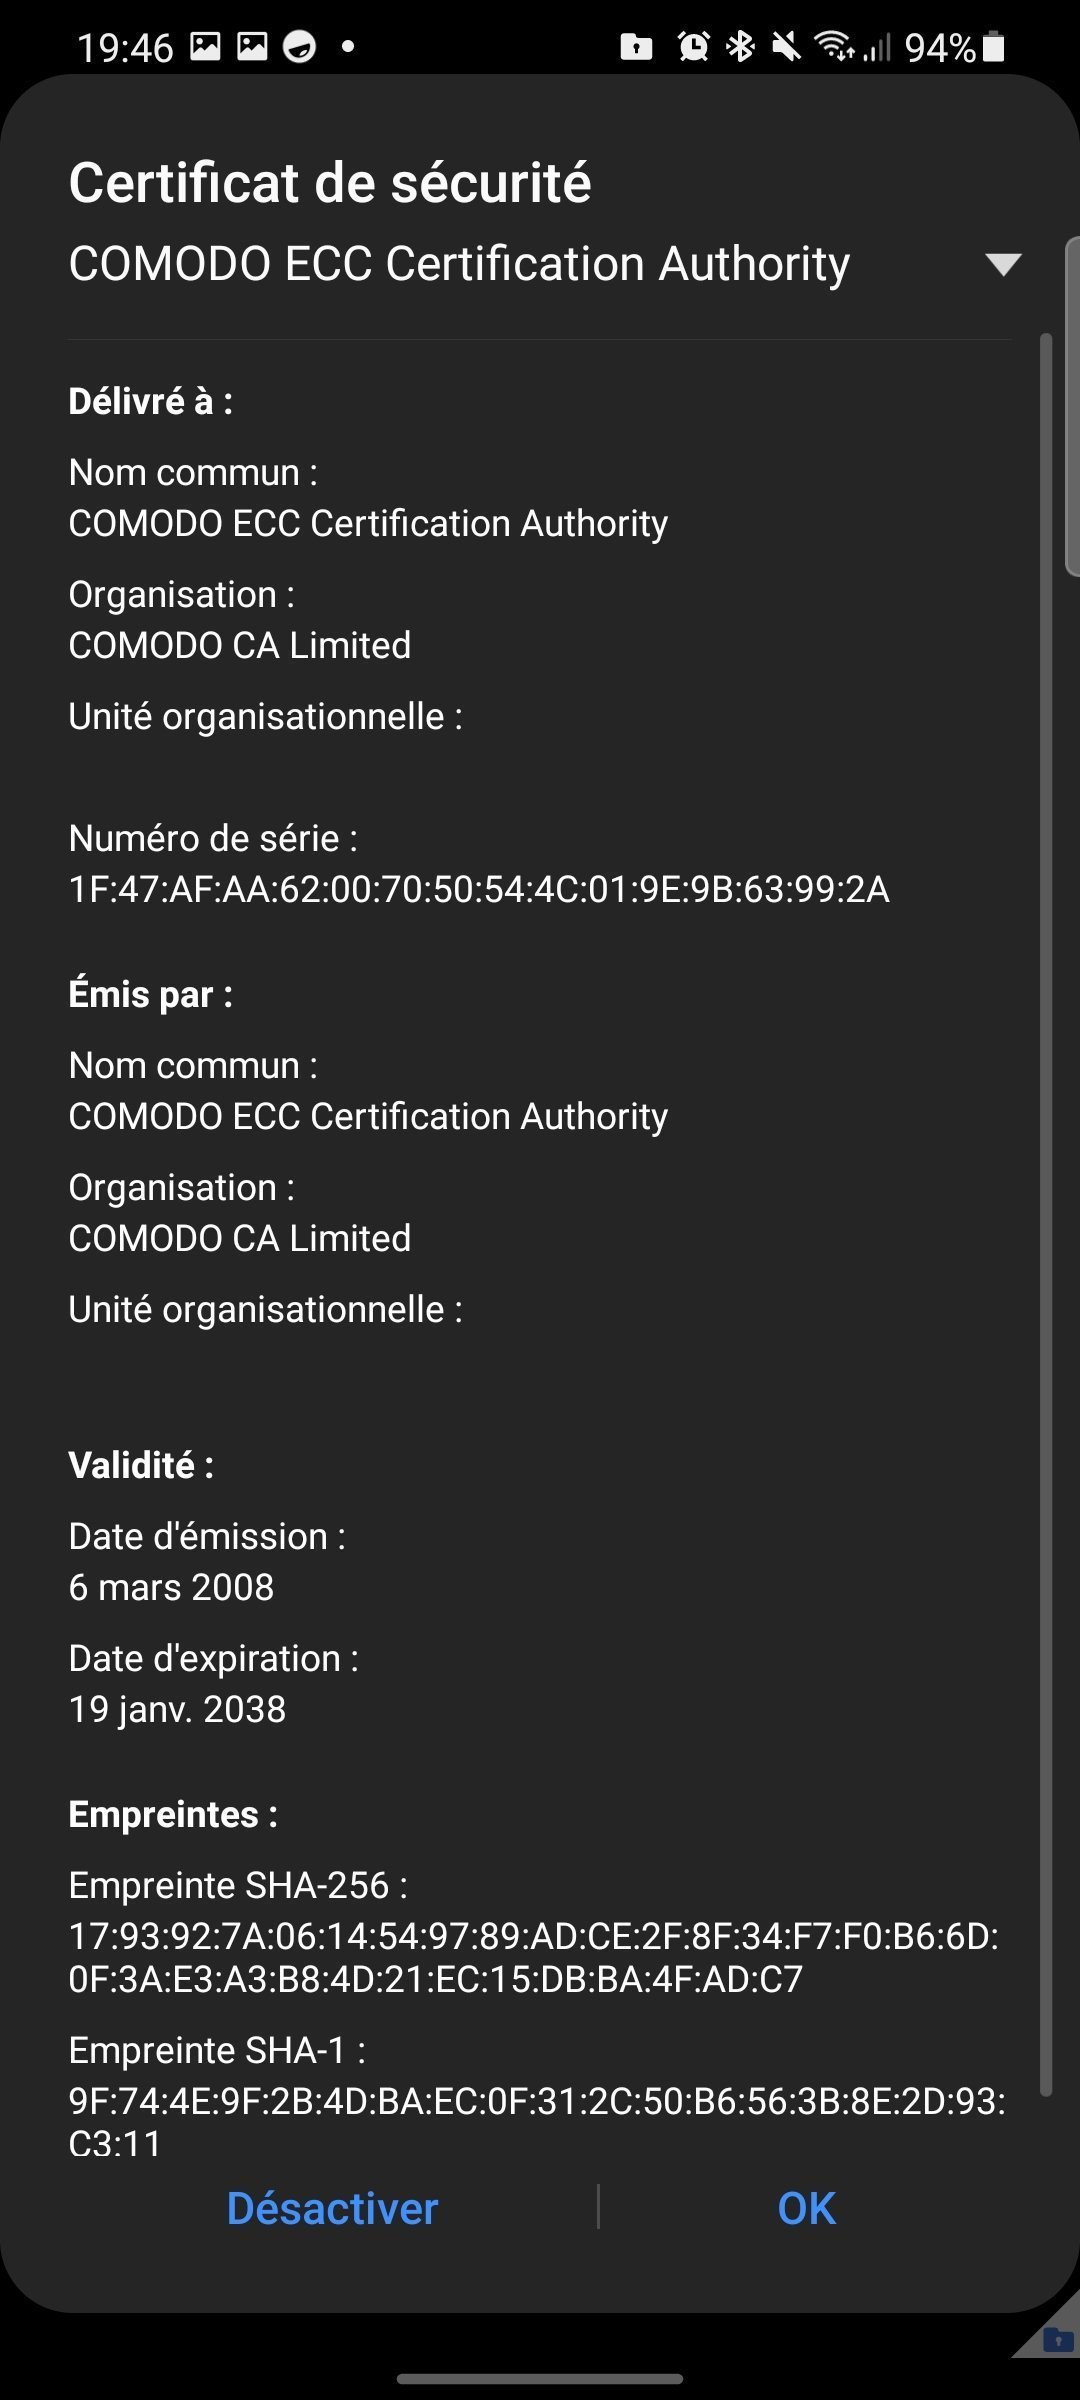Tap the SHA-1 fingerprint value

tap(537, 2122)
